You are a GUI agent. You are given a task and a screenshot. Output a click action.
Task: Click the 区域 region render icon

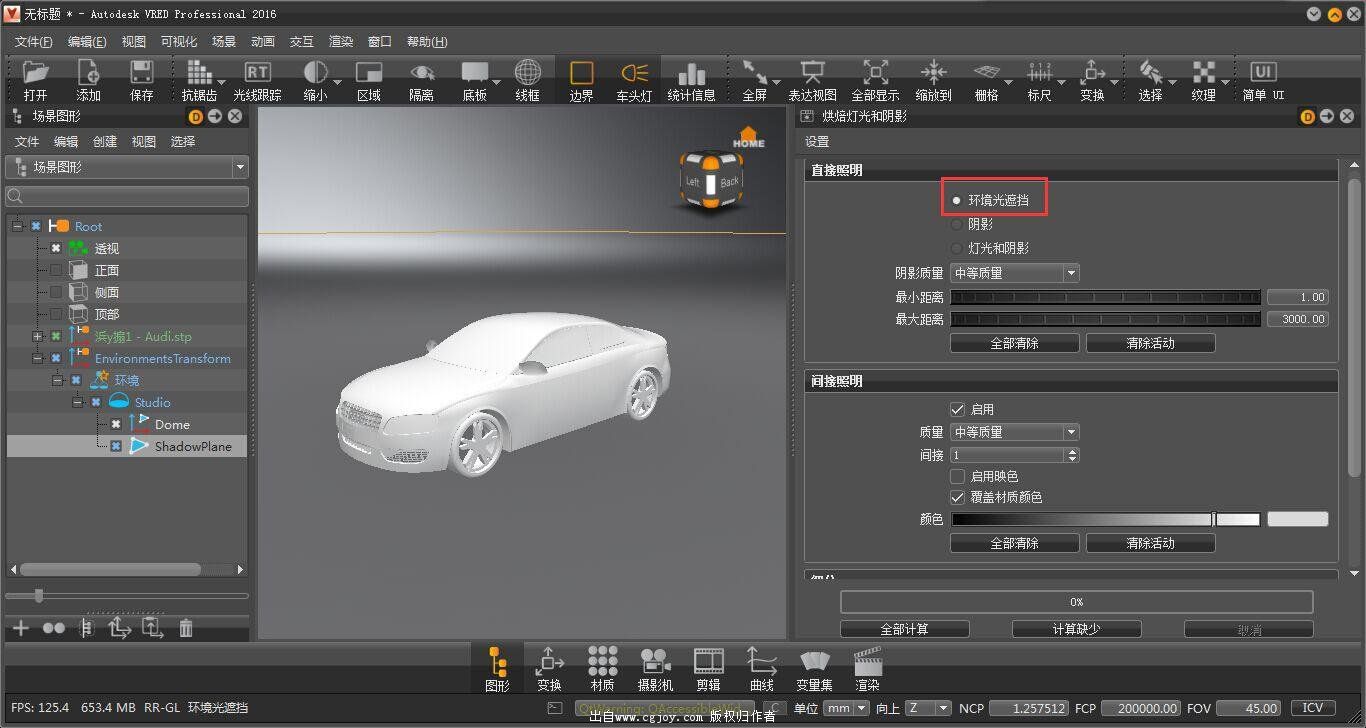[369, 73]
